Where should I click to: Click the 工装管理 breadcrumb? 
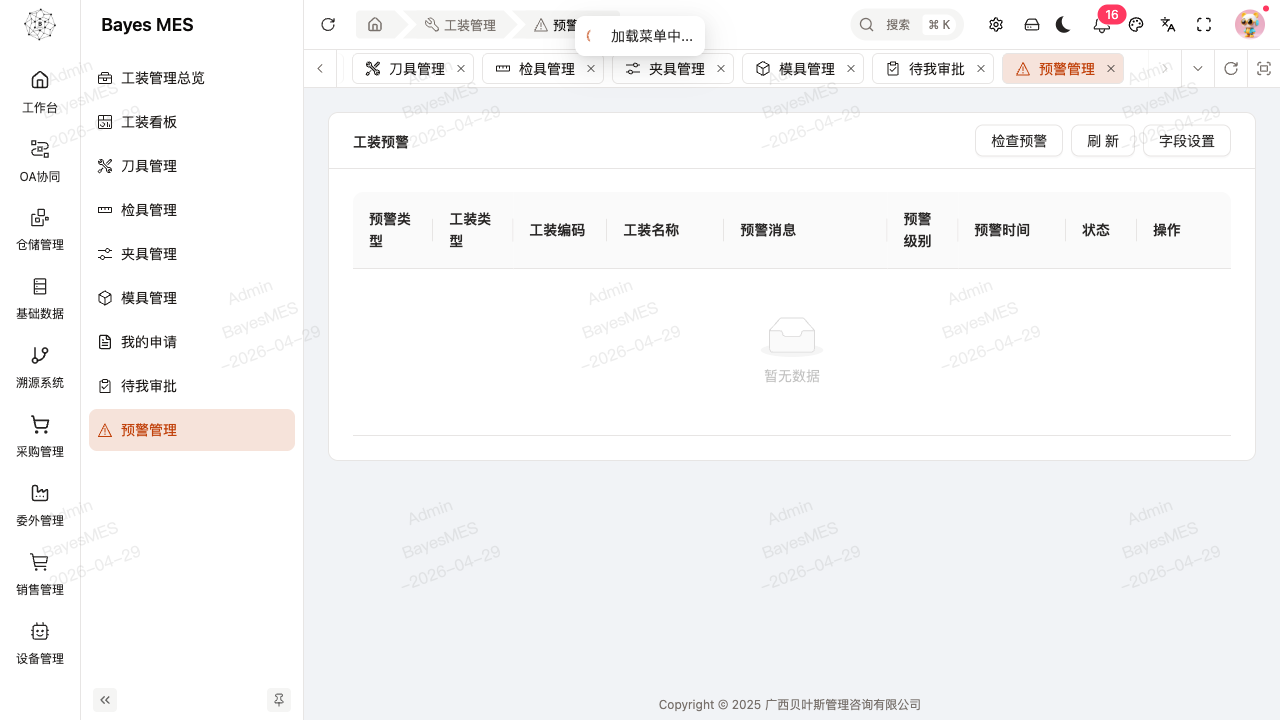point(460,25)
